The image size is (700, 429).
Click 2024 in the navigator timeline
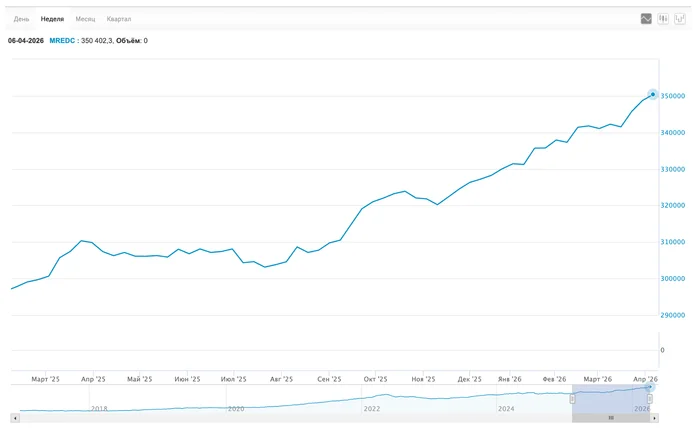[x=507, y=408]
